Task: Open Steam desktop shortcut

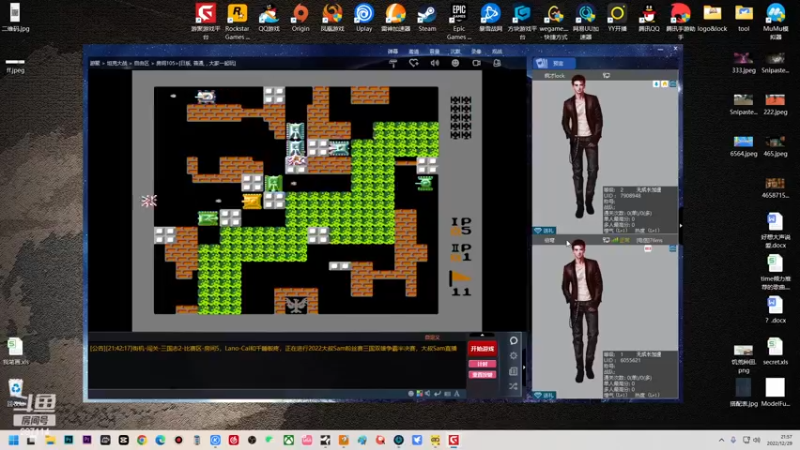Action: (427, 19)
